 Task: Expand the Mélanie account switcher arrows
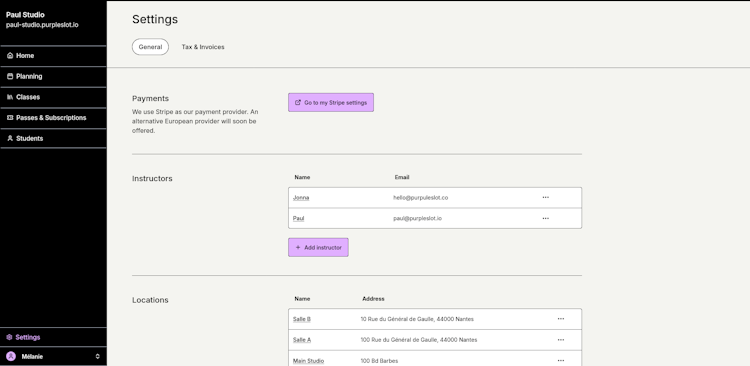coord(98,356)
